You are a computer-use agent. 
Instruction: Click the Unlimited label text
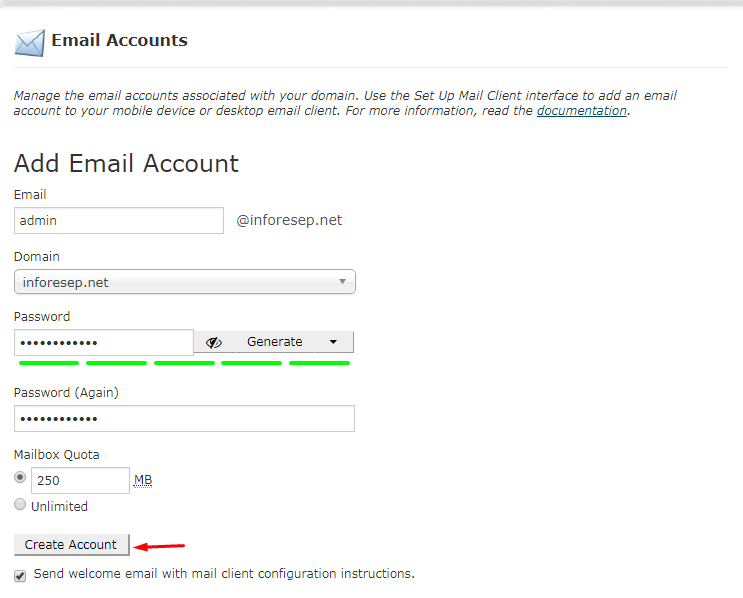(x=59, y=506)
